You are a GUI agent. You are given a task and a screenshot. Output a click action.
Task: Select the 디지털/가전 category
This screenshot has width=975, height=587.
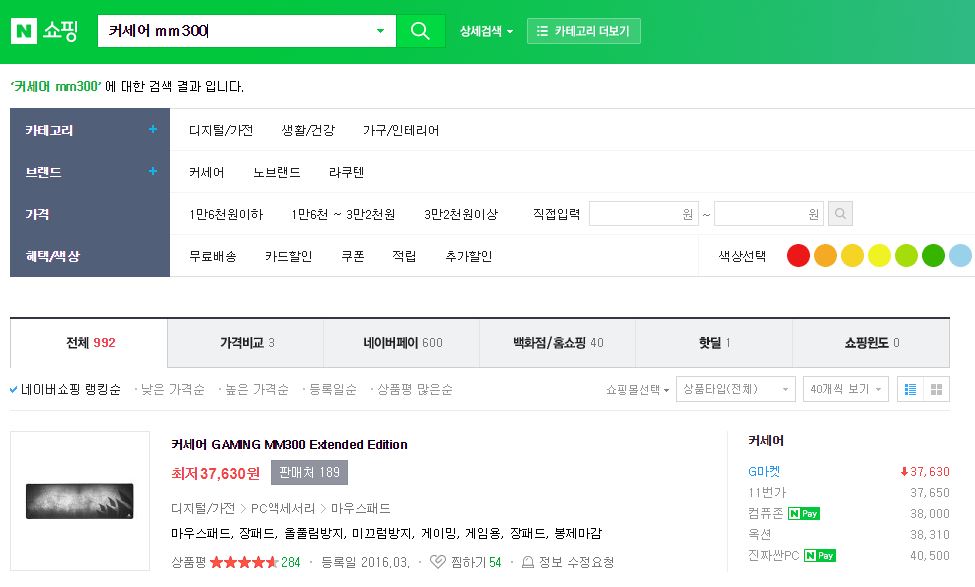[x=221, y=130]
